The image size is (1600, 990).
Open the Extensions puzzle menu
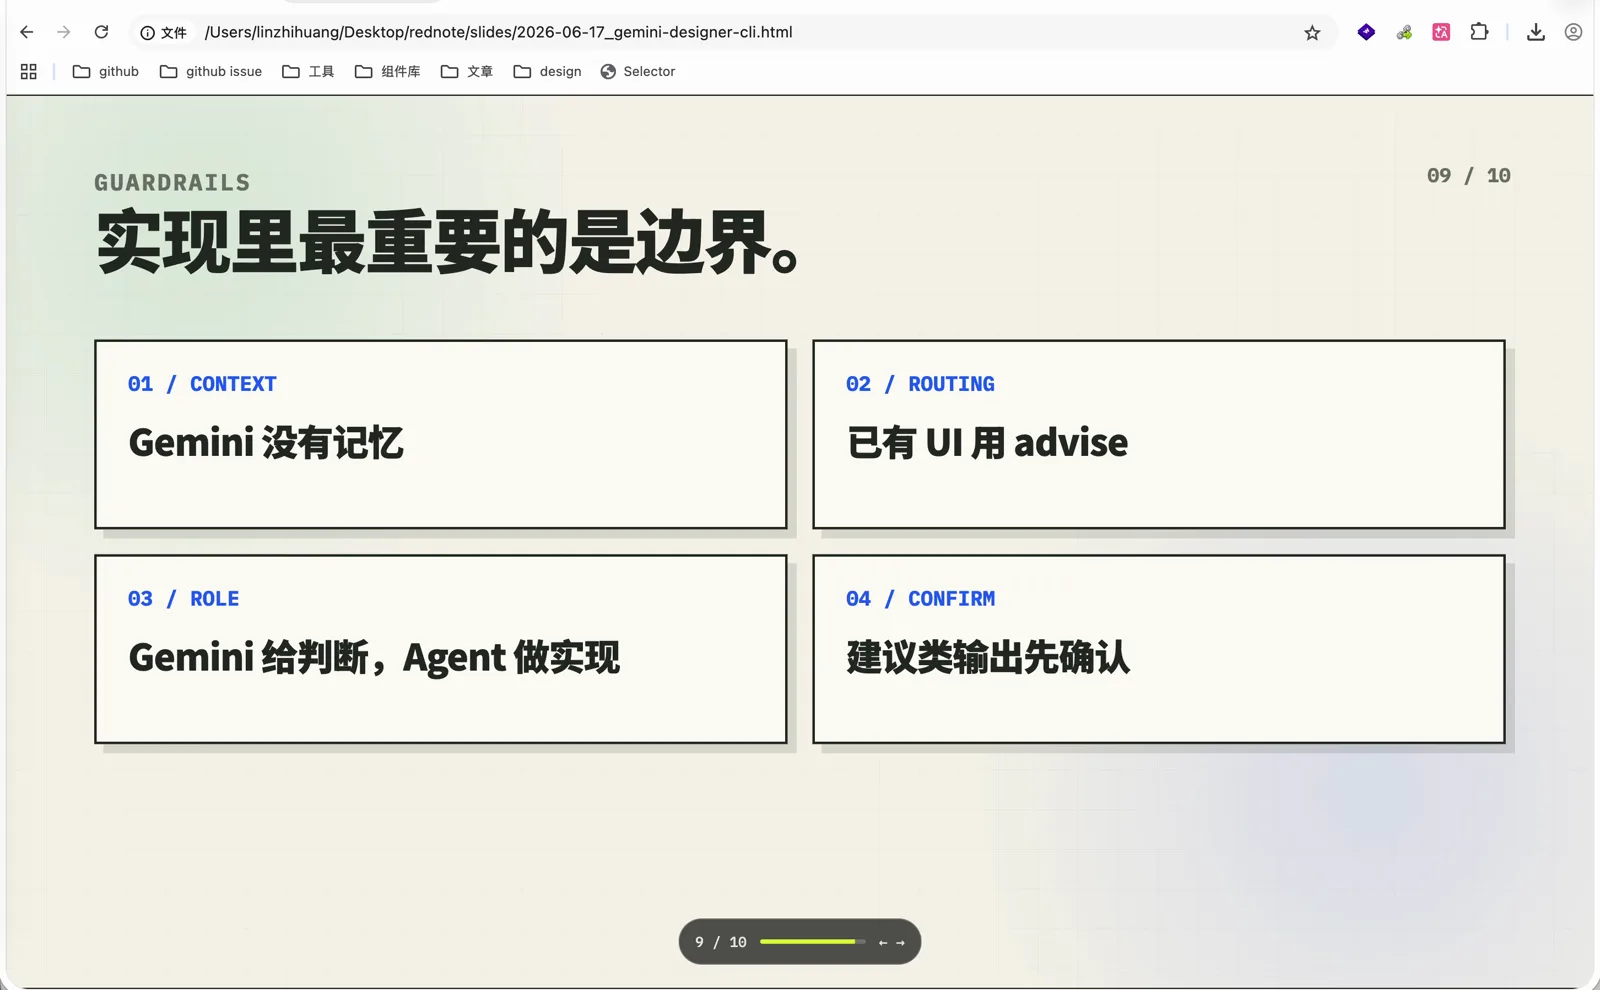[1479, 32]
